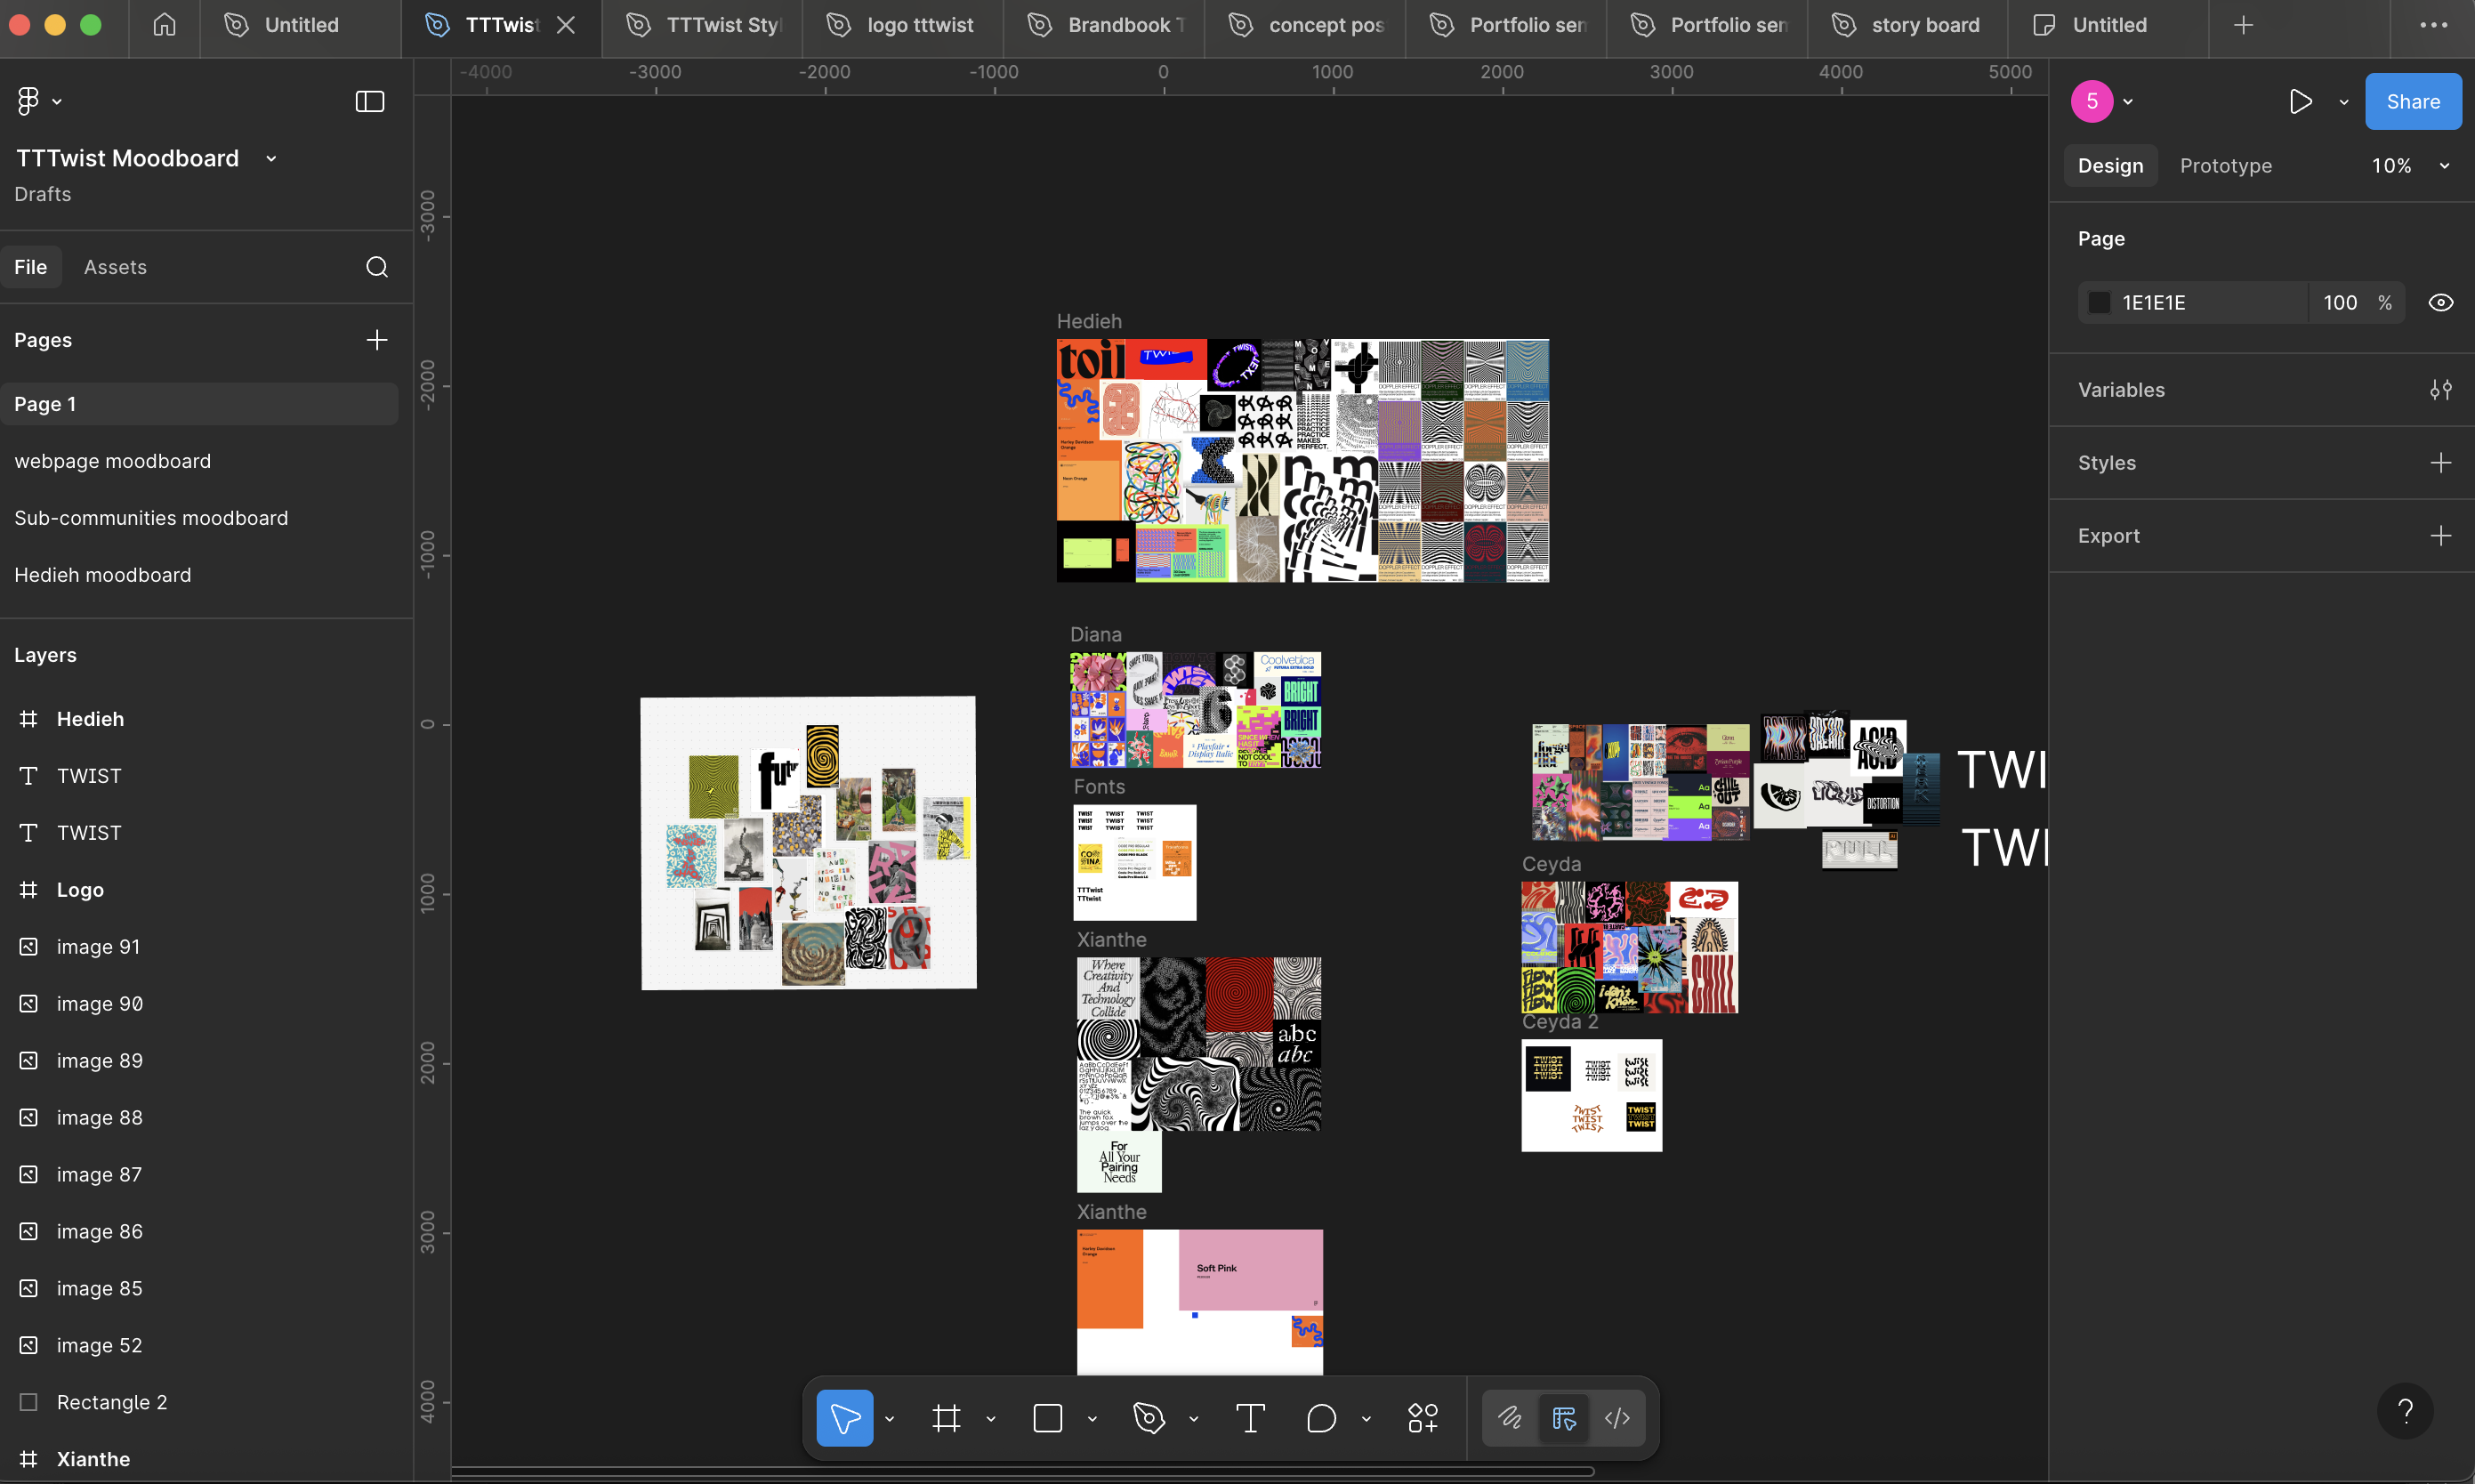
Task: Open Variables settings icon
Action: (2440, 390)
